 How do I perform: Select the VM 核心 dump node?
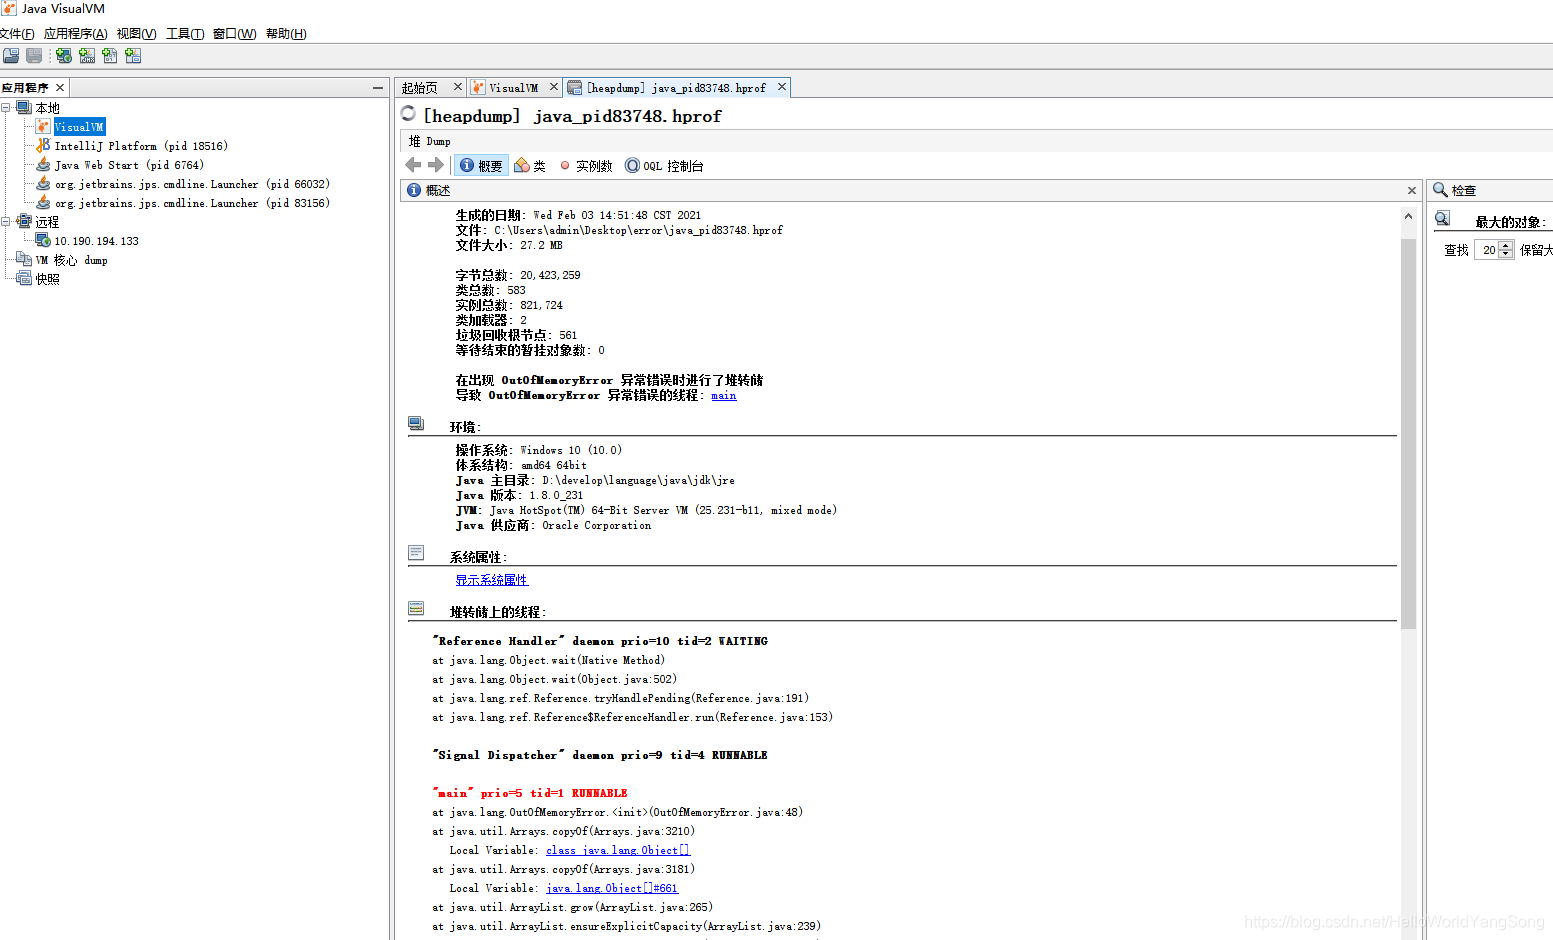(x=71, y=259)
